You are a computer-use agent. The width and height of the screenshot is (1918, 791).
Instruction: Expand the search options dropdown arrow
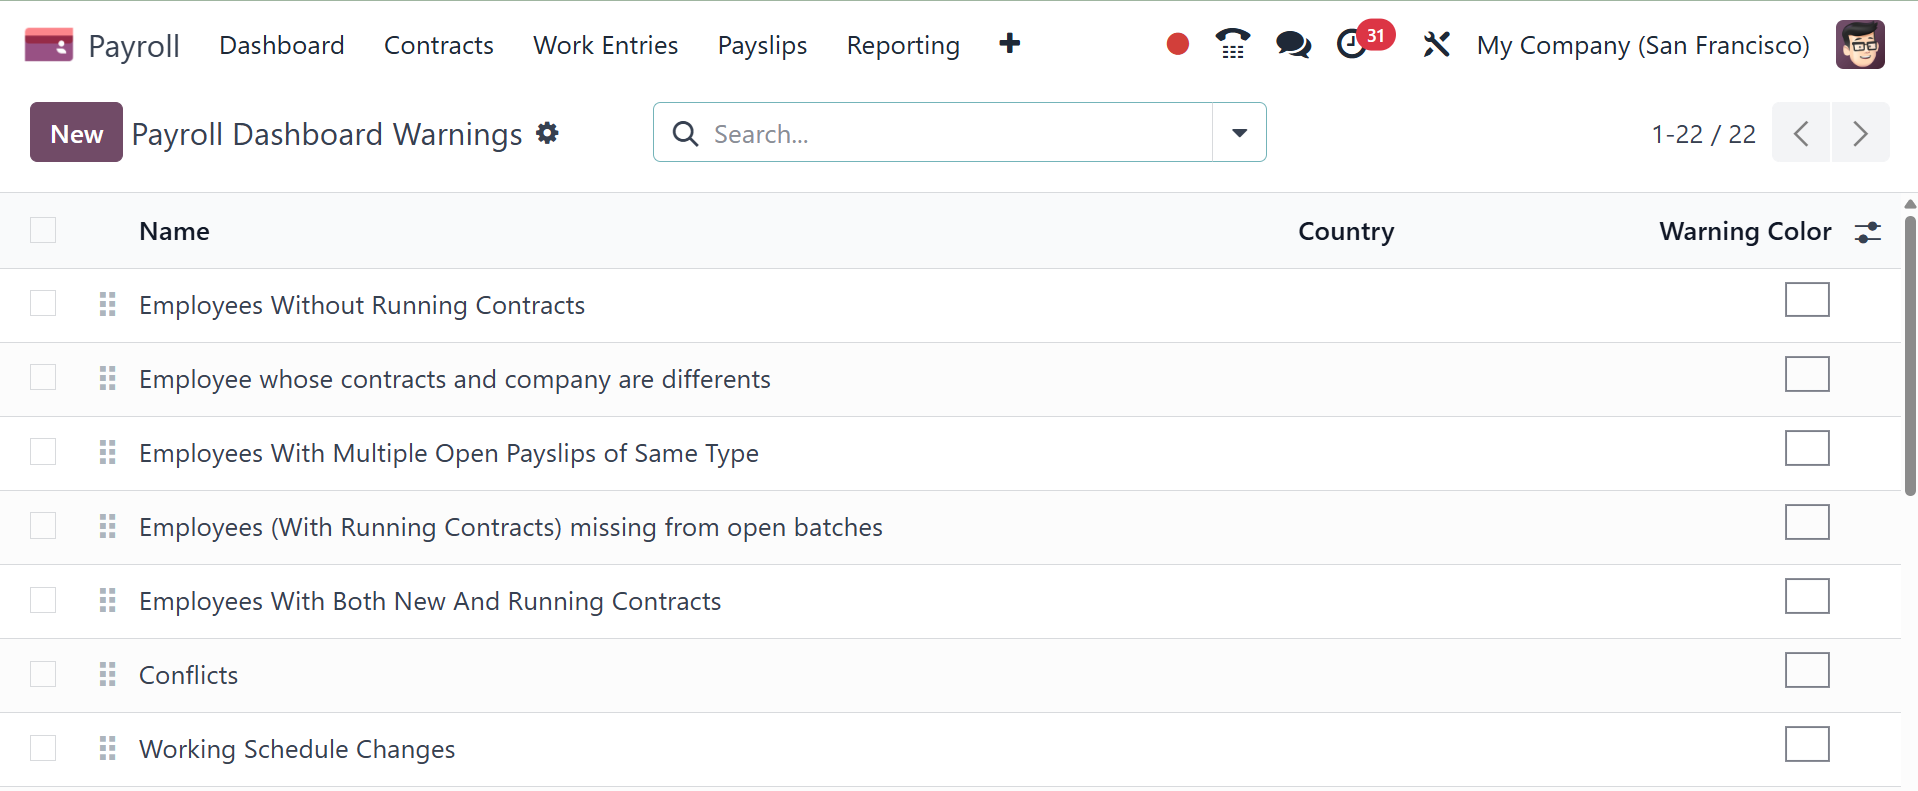tap(1239, 133)
